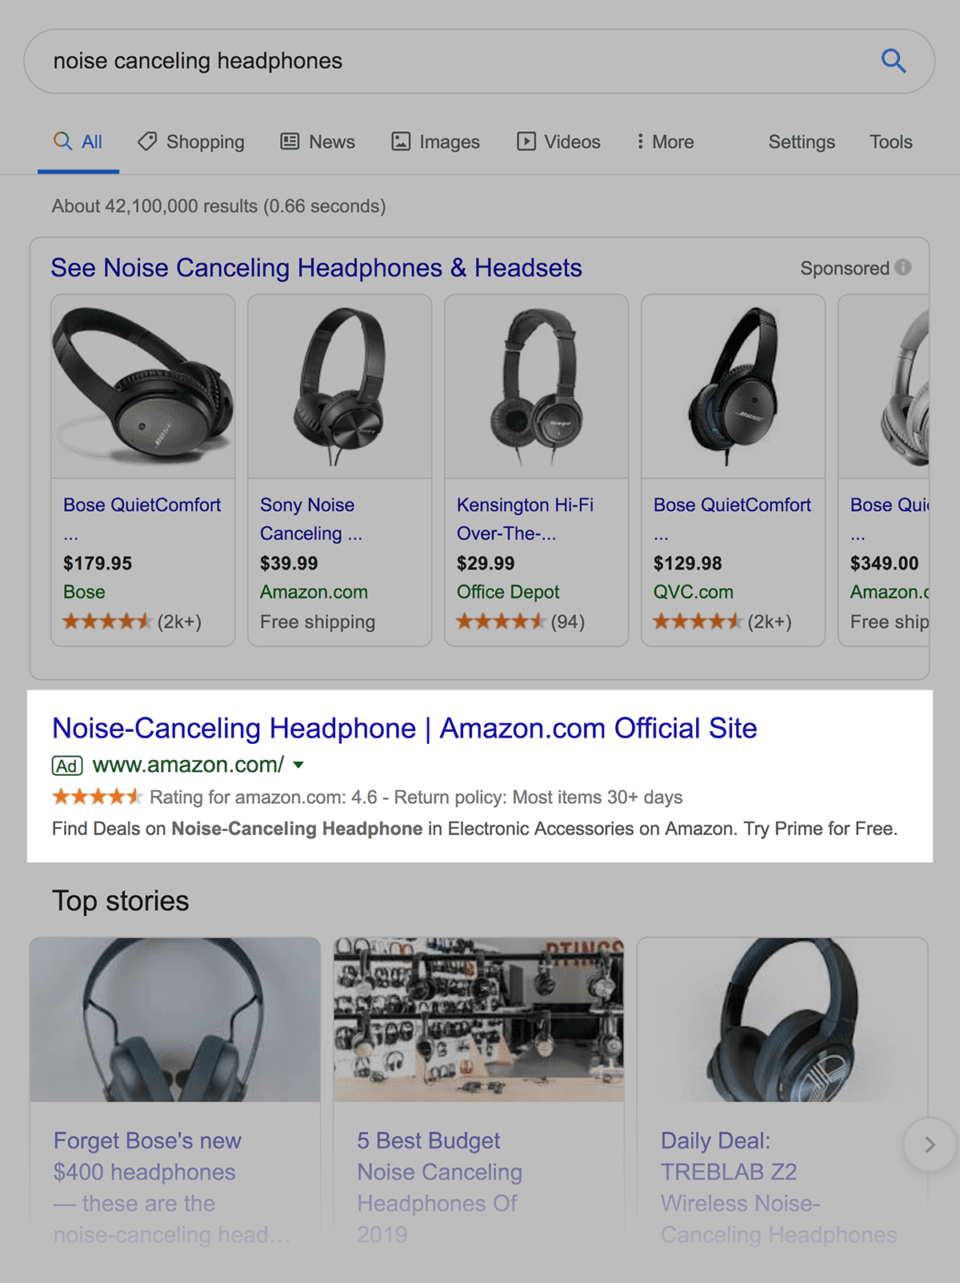Select the All tab
960x1283 pixels.
[78, 142]
